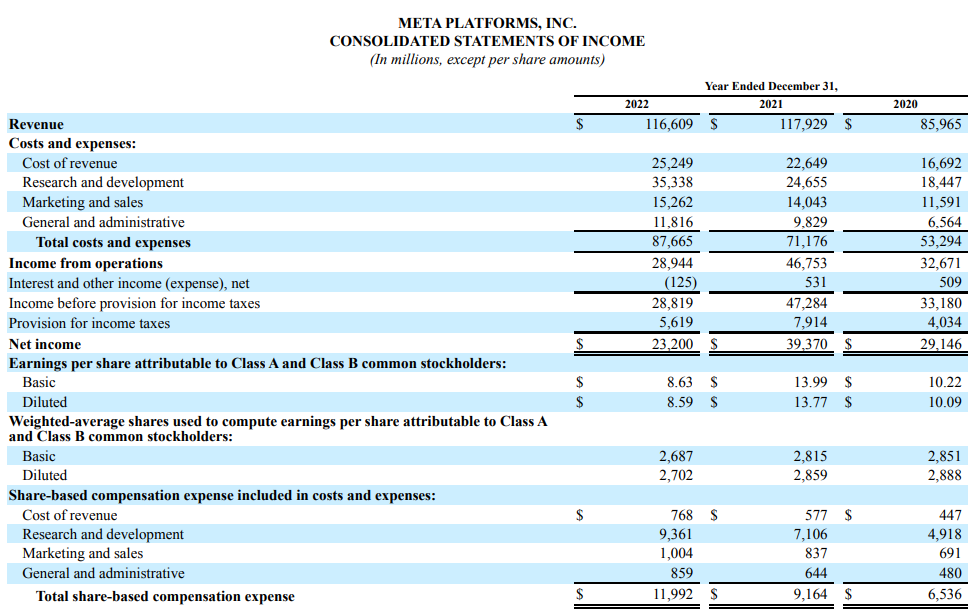
Task: Select the 2020 income before taxes 33,180
Action: 941,303
